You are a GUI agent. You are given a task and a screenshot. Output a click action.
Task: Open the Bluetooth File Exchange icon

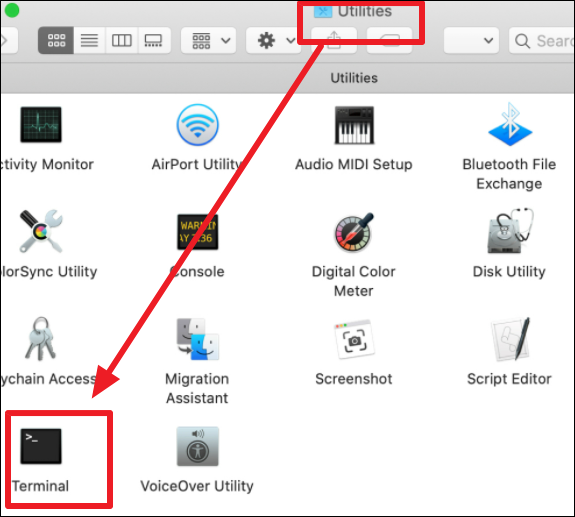tap(510, 124)
